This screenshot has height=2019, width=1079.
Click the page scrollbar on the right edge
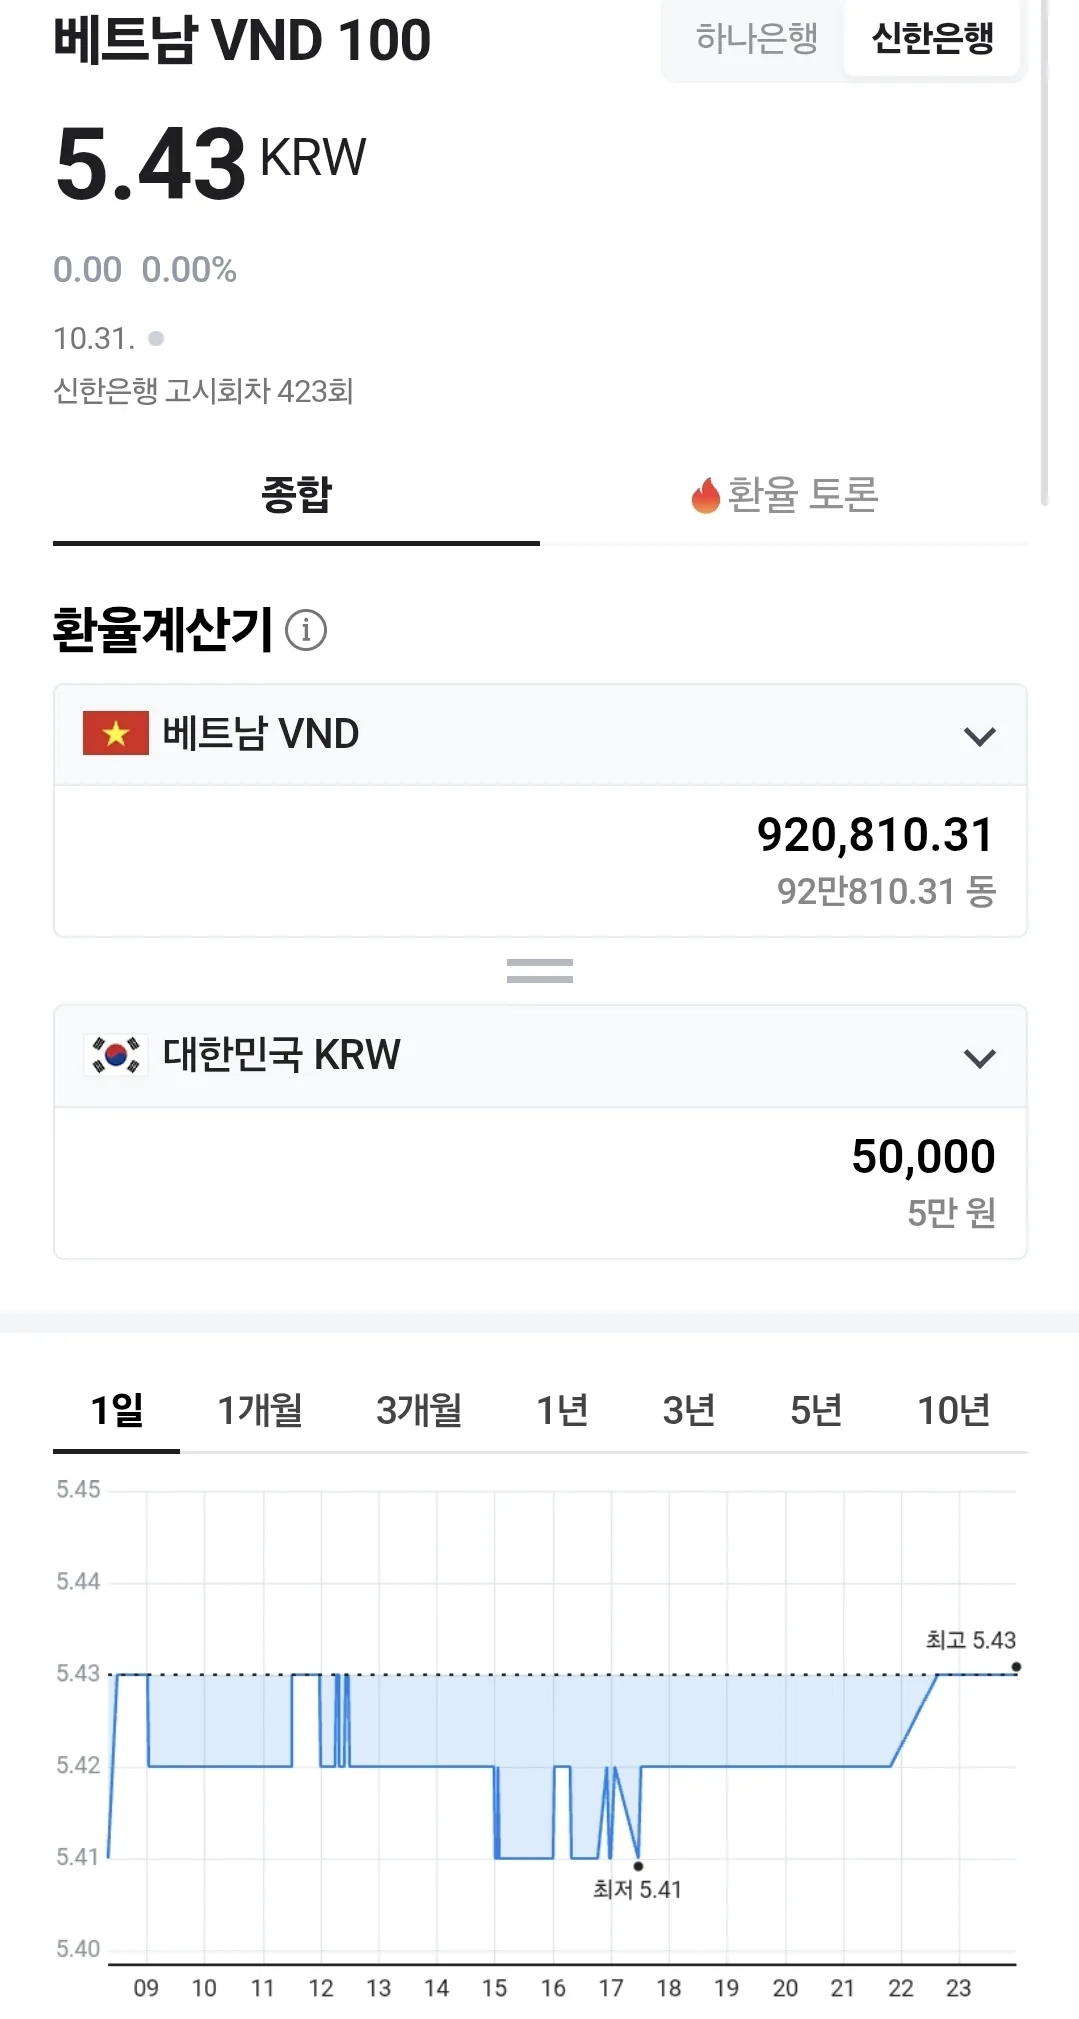(1045, 250)
